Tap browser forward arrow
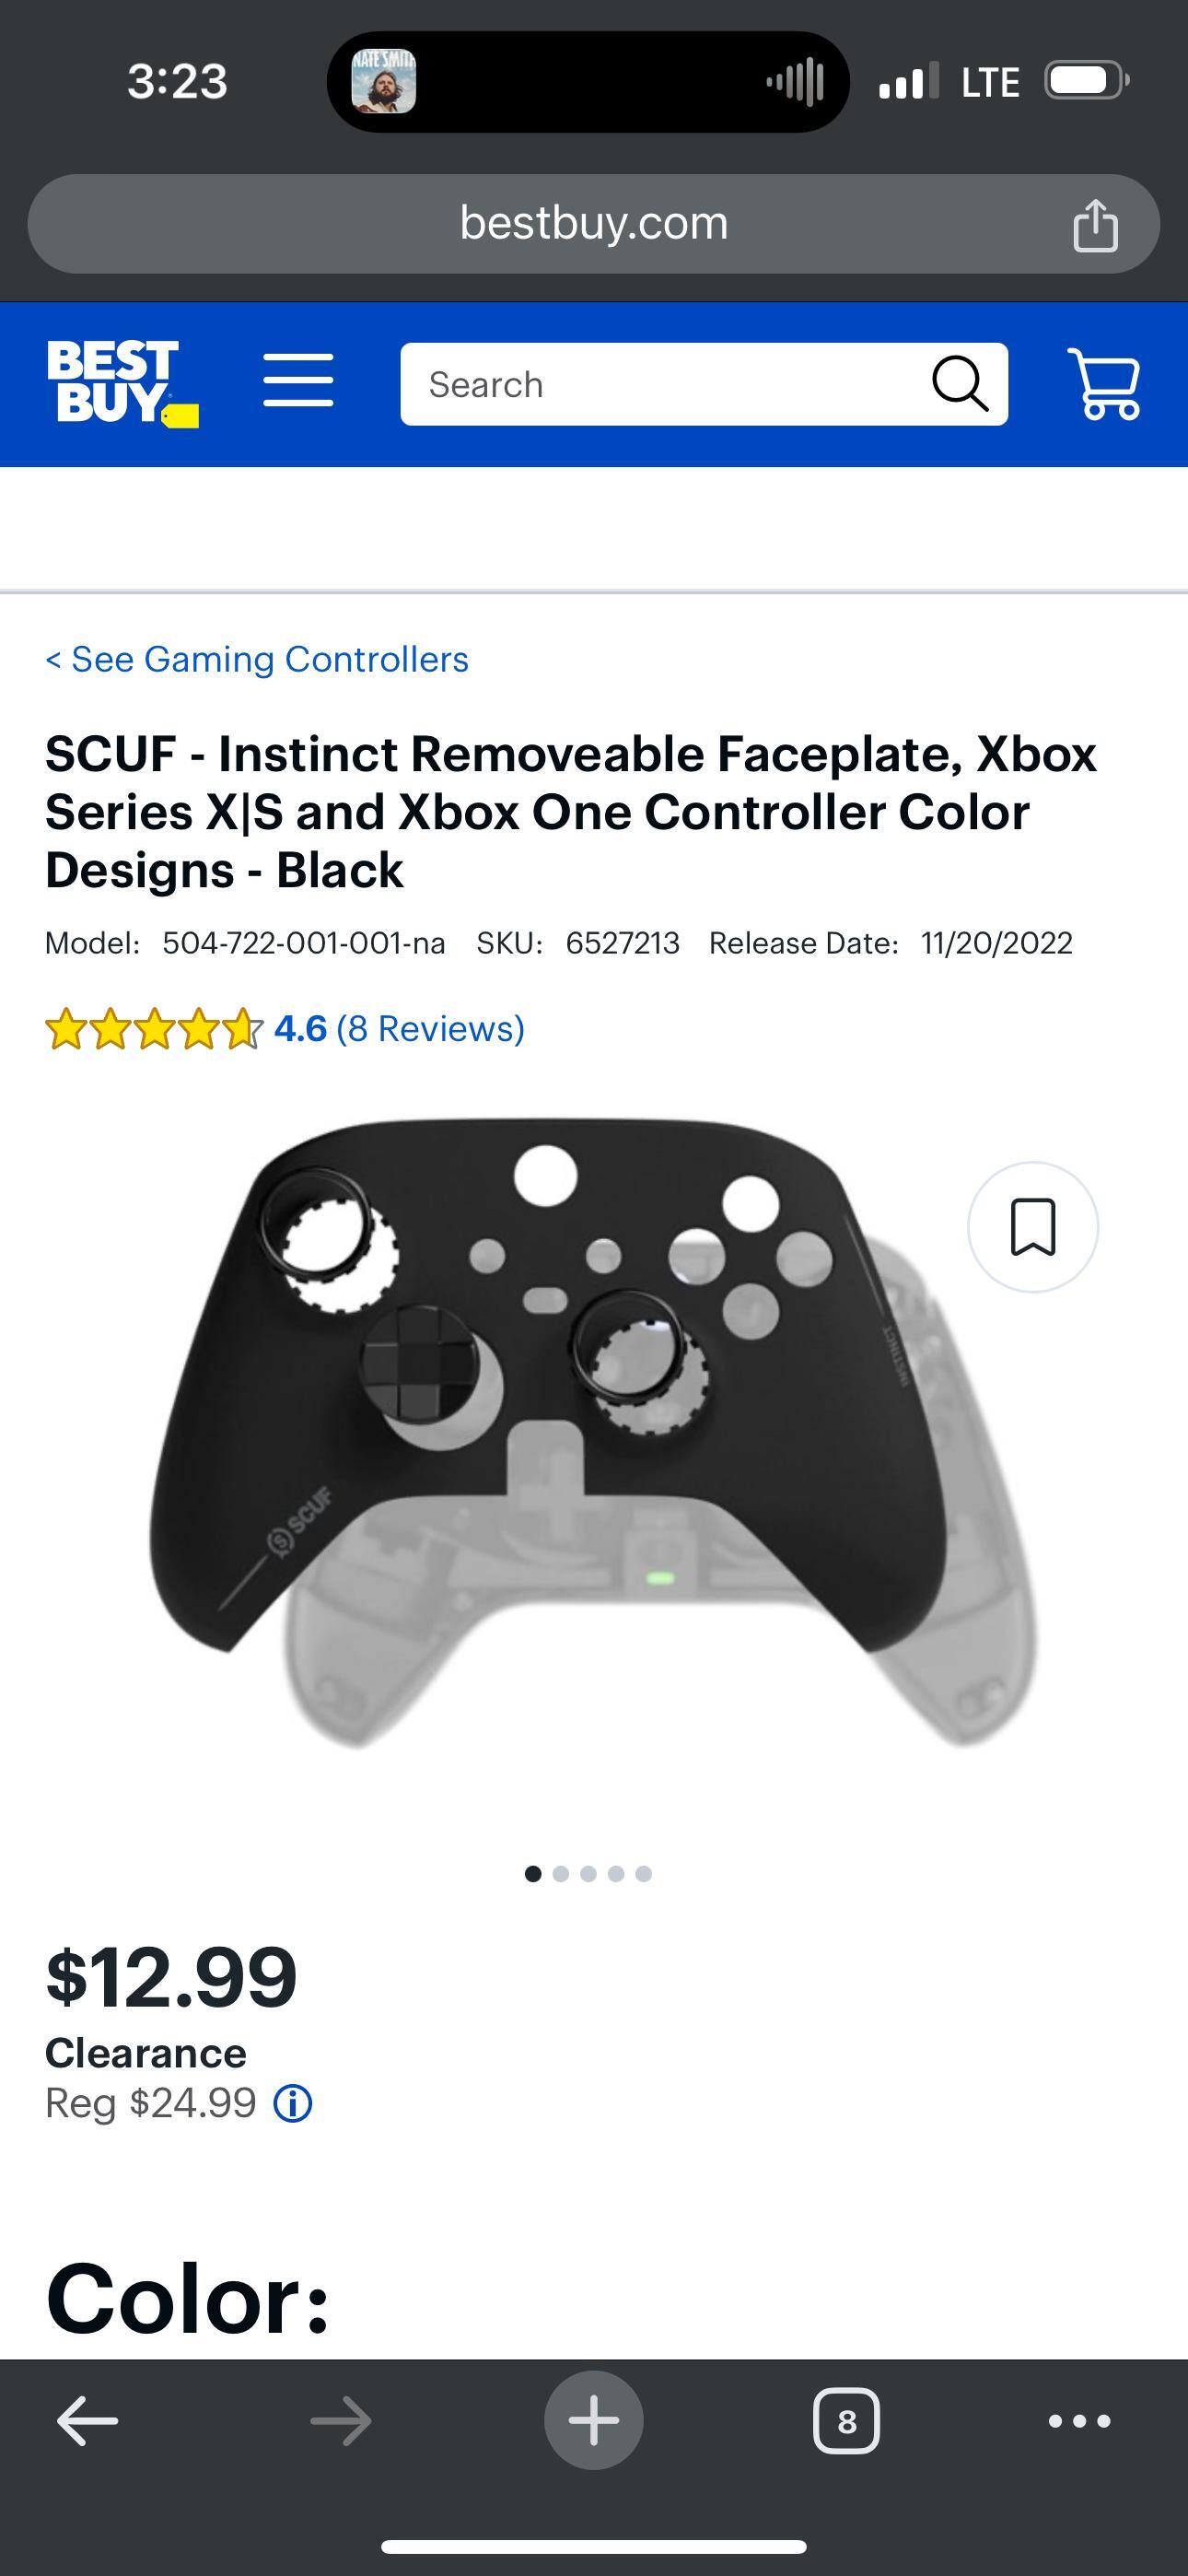This screenshot has width=1188, height=2576. click(340, 2422)
